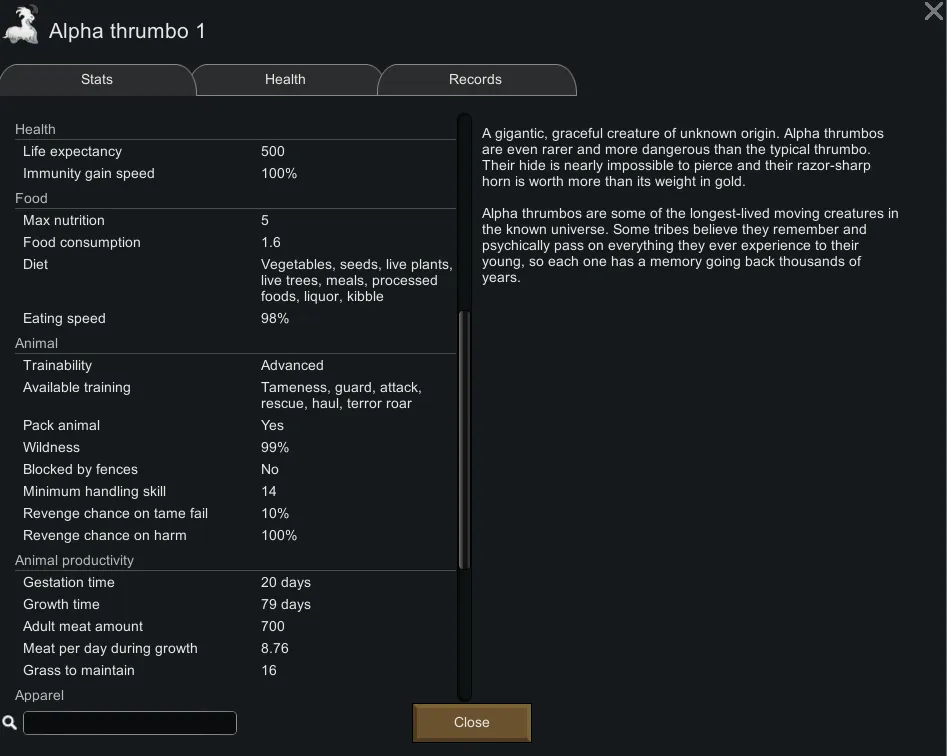Click the magnifying glass search icon

(x=10, y=722)
